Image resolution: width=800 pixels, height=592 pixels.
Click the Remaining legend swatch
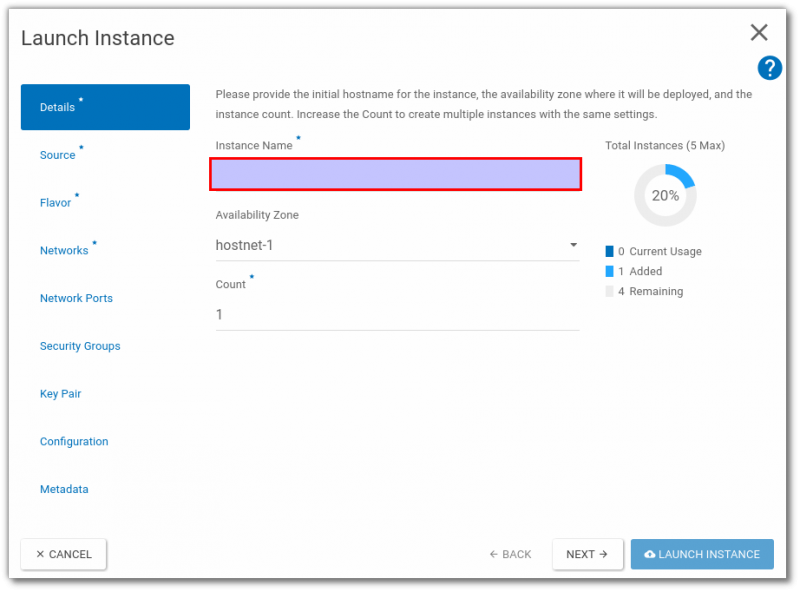pyautogui.click(x=609, y=291)
